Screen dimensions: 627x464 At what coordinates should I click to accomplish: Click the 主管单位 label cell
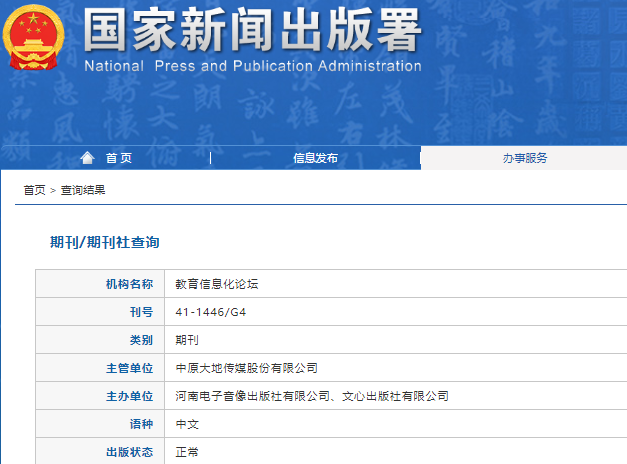coord(100,368)
